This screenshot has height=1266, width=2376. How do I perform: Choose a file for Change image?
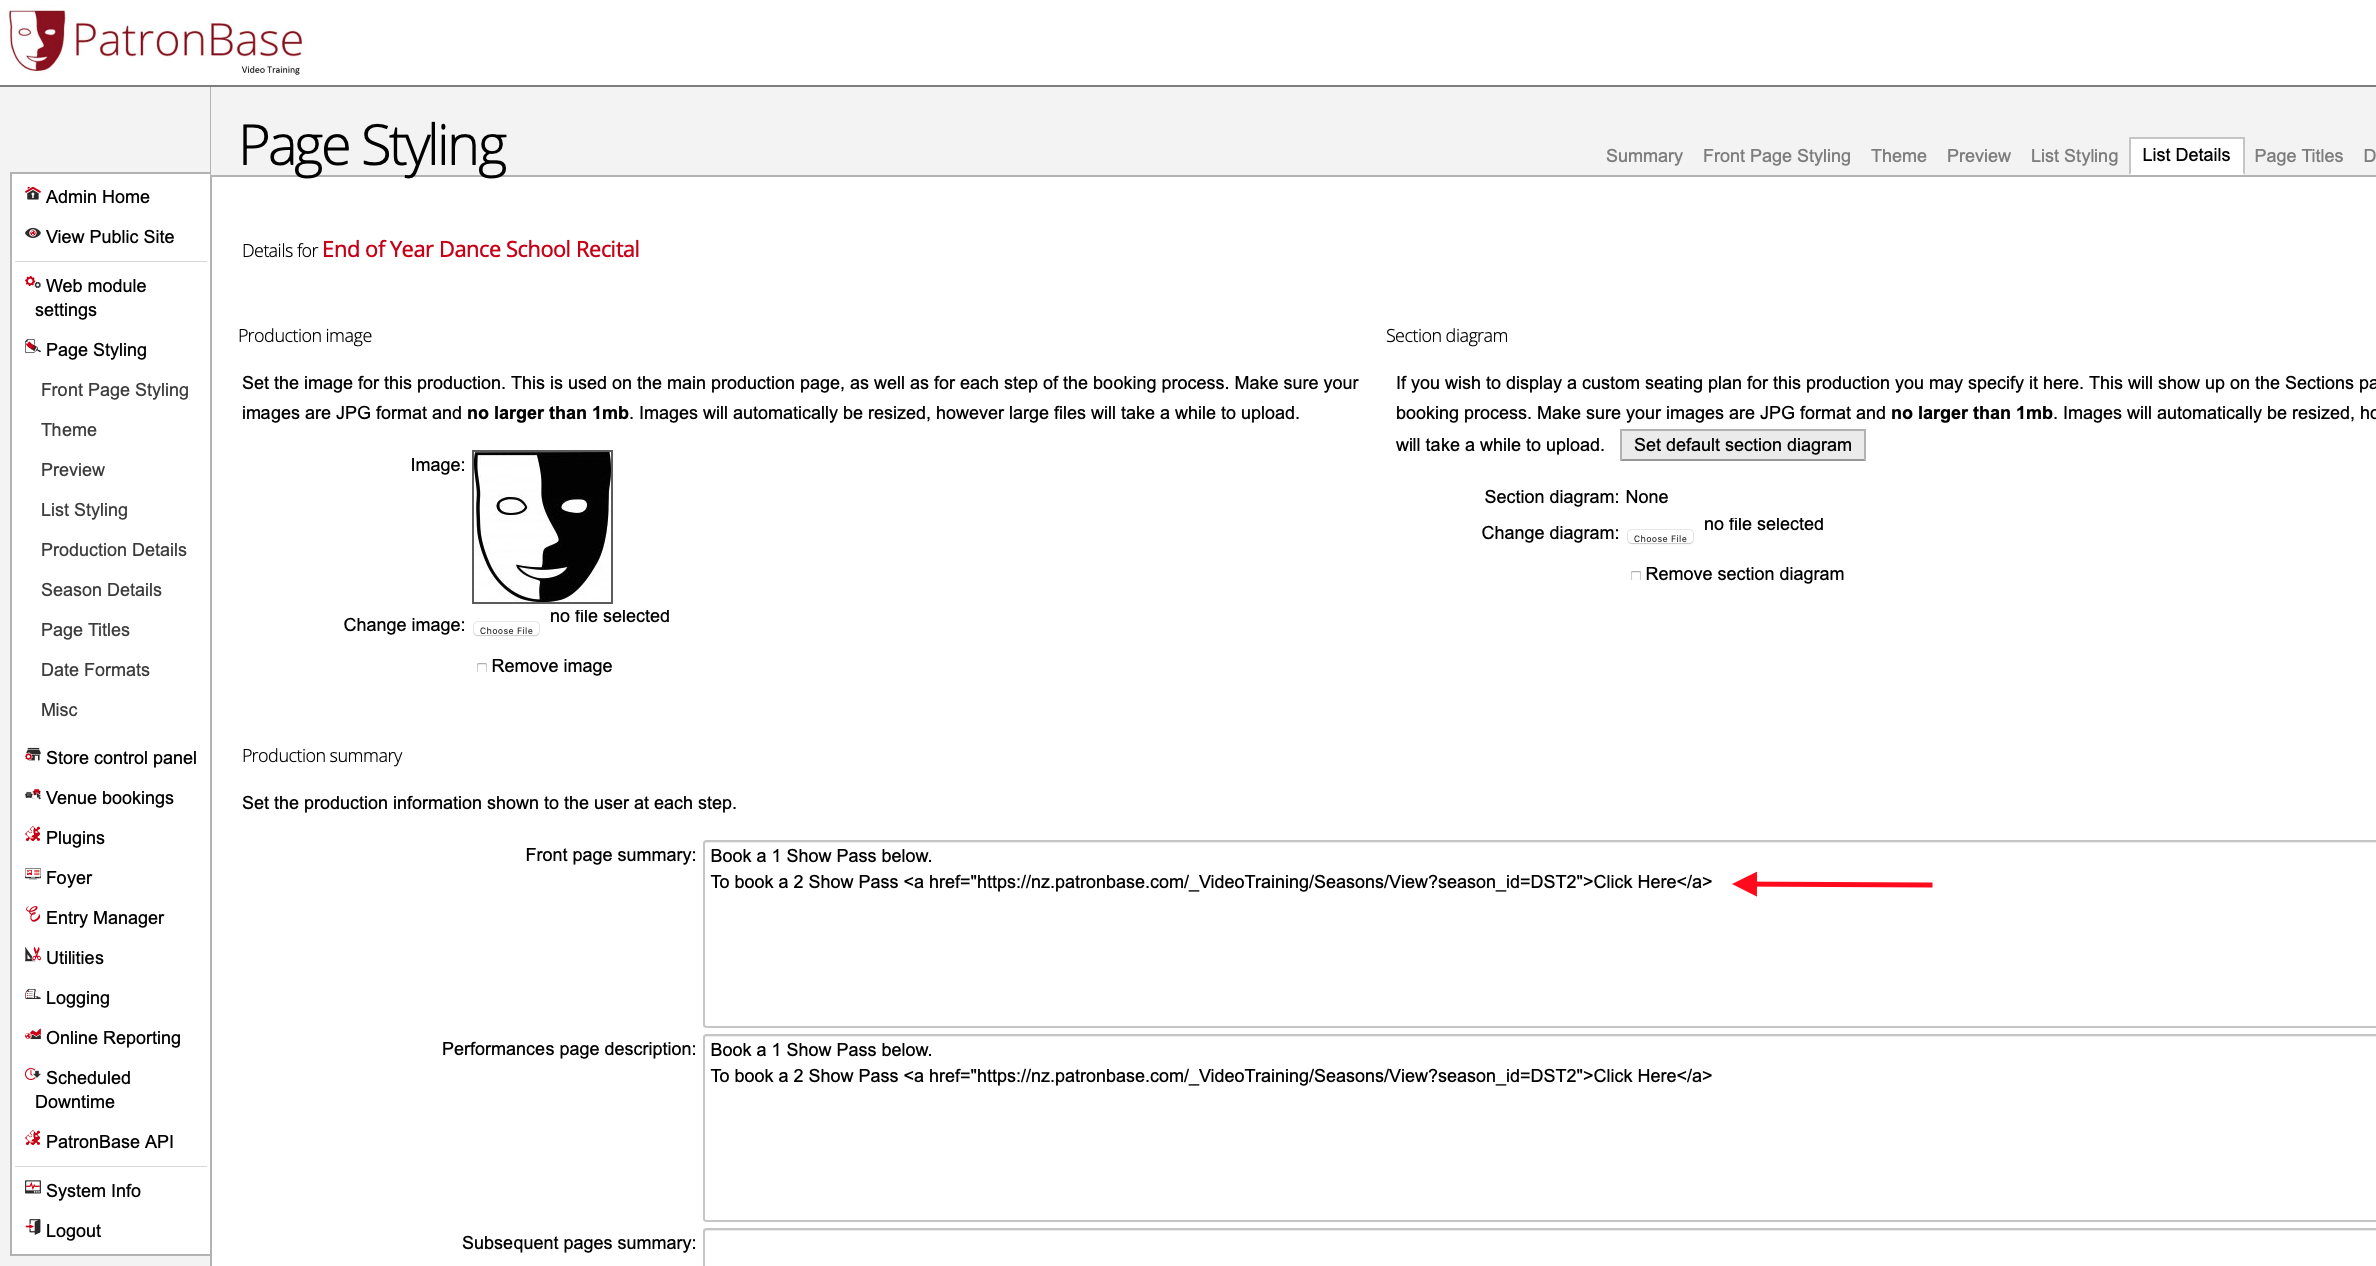coord(506,630)
